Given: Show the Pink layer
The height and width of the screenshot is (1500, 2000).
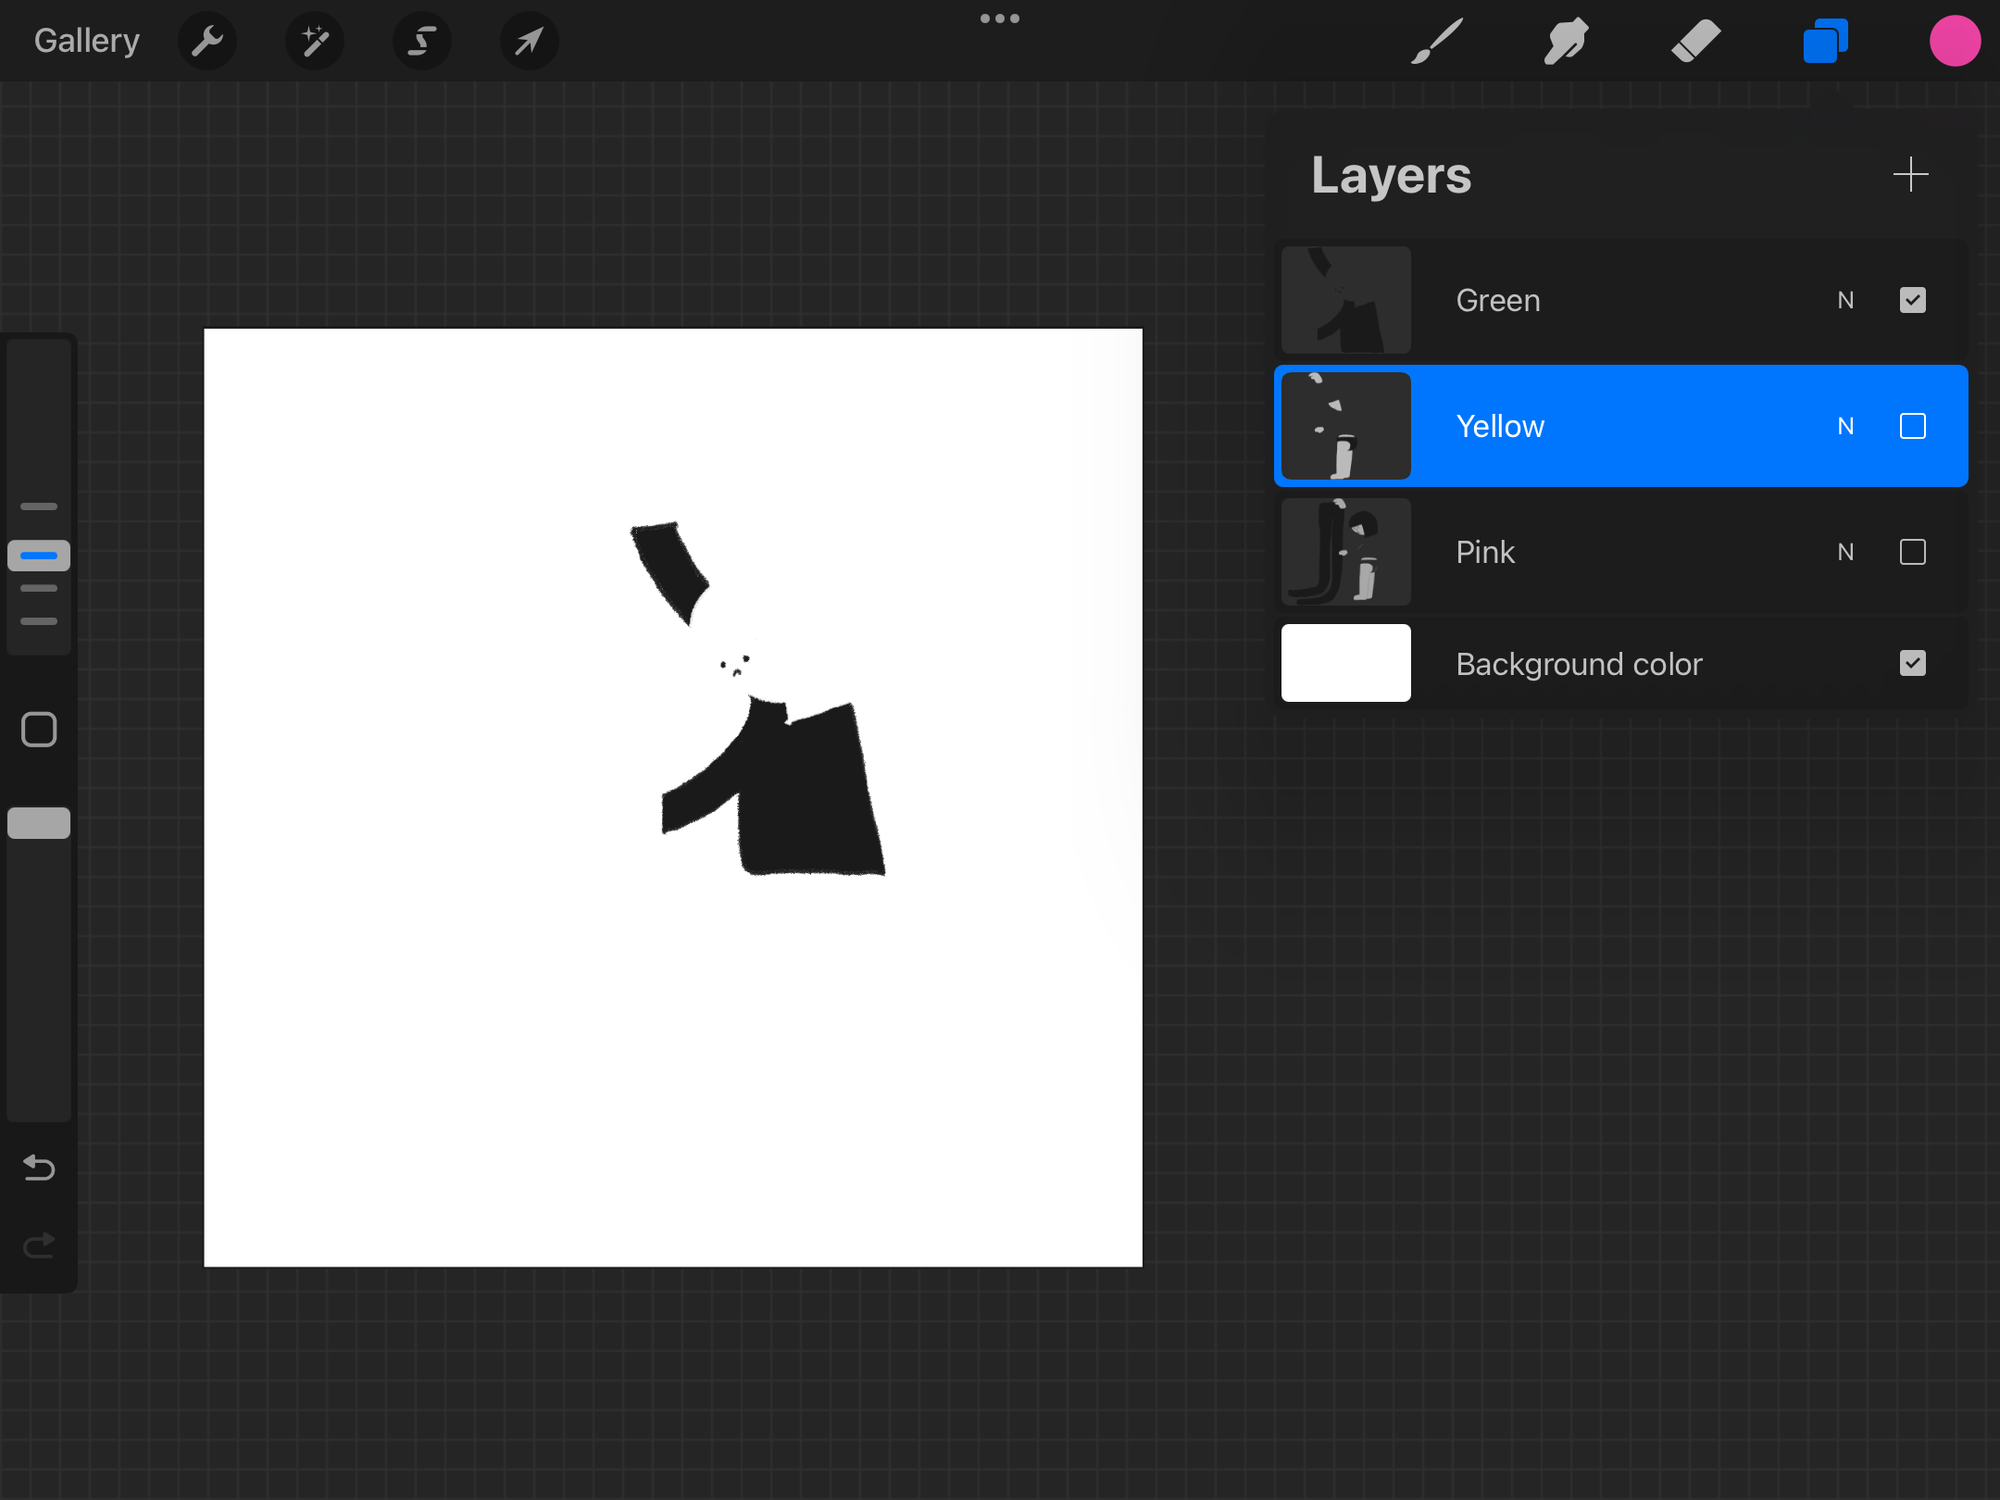Looking at the screenshot, I should click(x=1912, y=552).
